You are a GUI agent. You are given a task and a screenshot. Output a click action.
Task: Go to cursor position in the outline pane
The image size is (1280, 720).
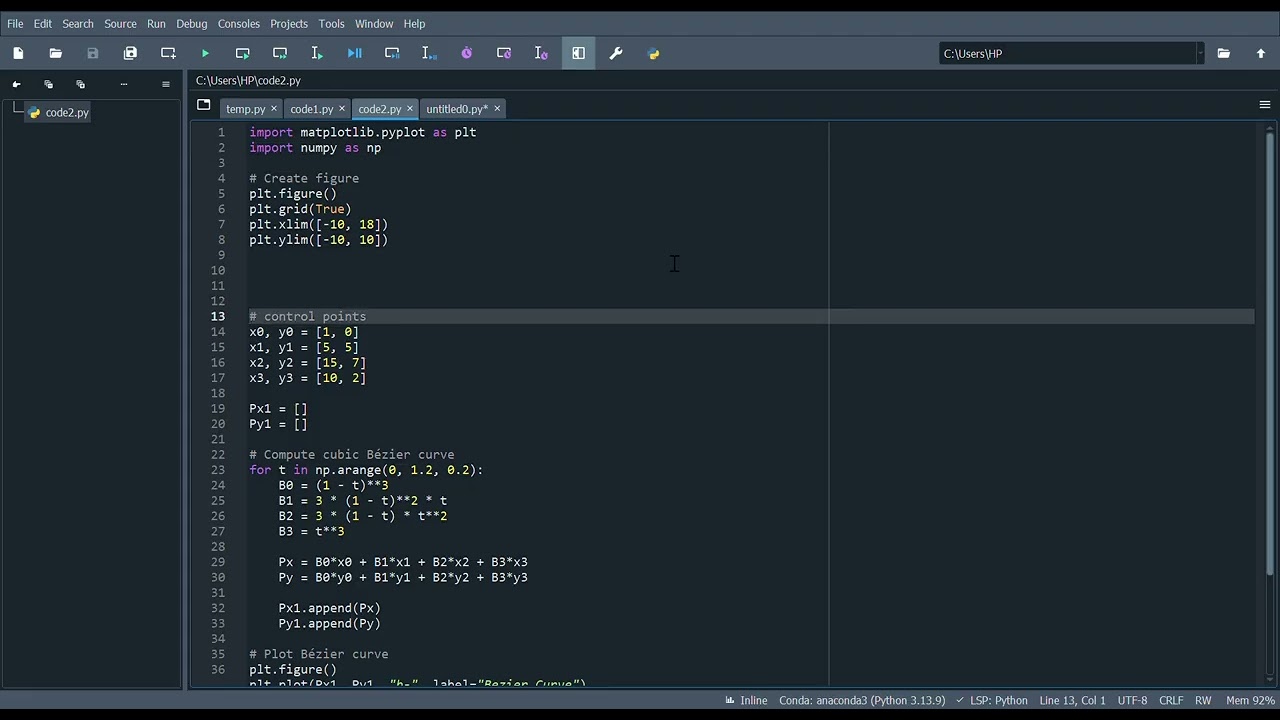16,84
